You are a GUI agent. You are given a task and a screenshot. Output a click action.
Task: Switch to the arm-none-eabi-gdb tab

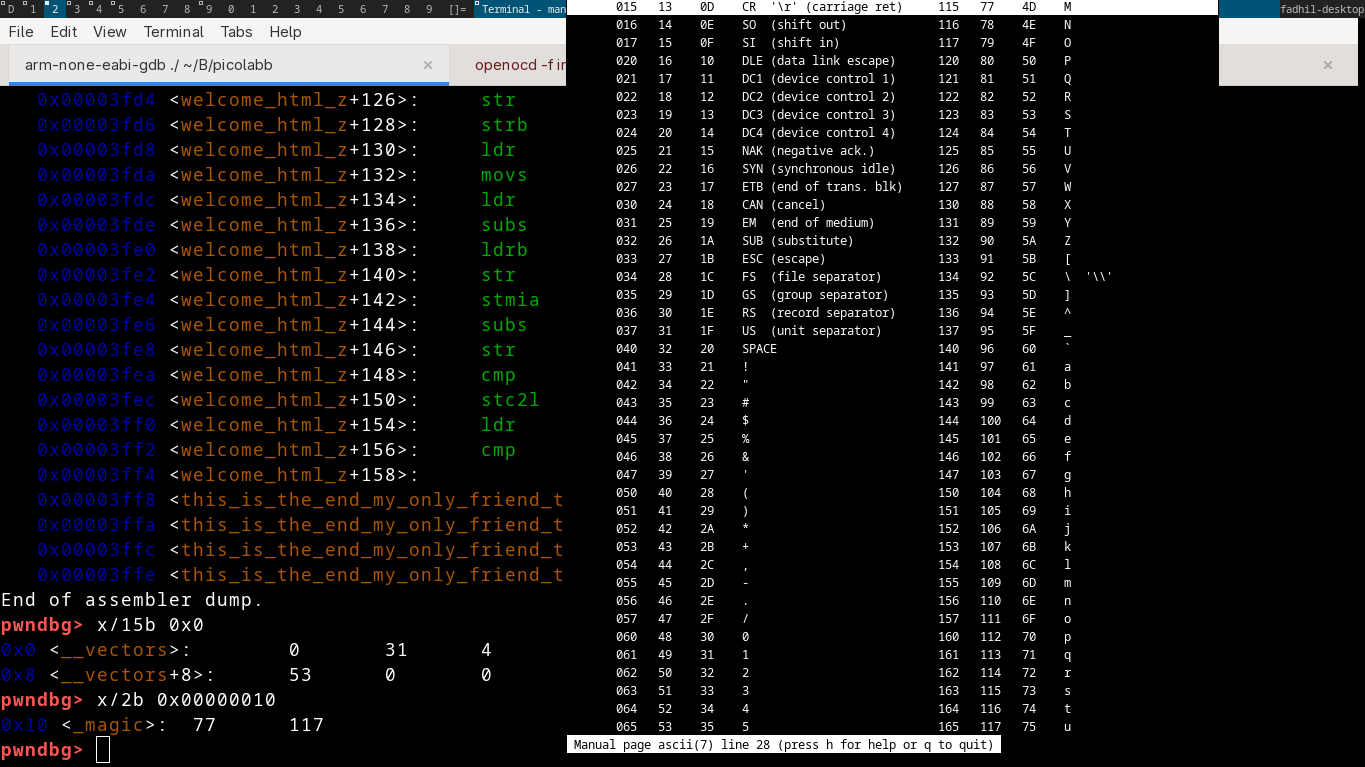click(148, 65)
